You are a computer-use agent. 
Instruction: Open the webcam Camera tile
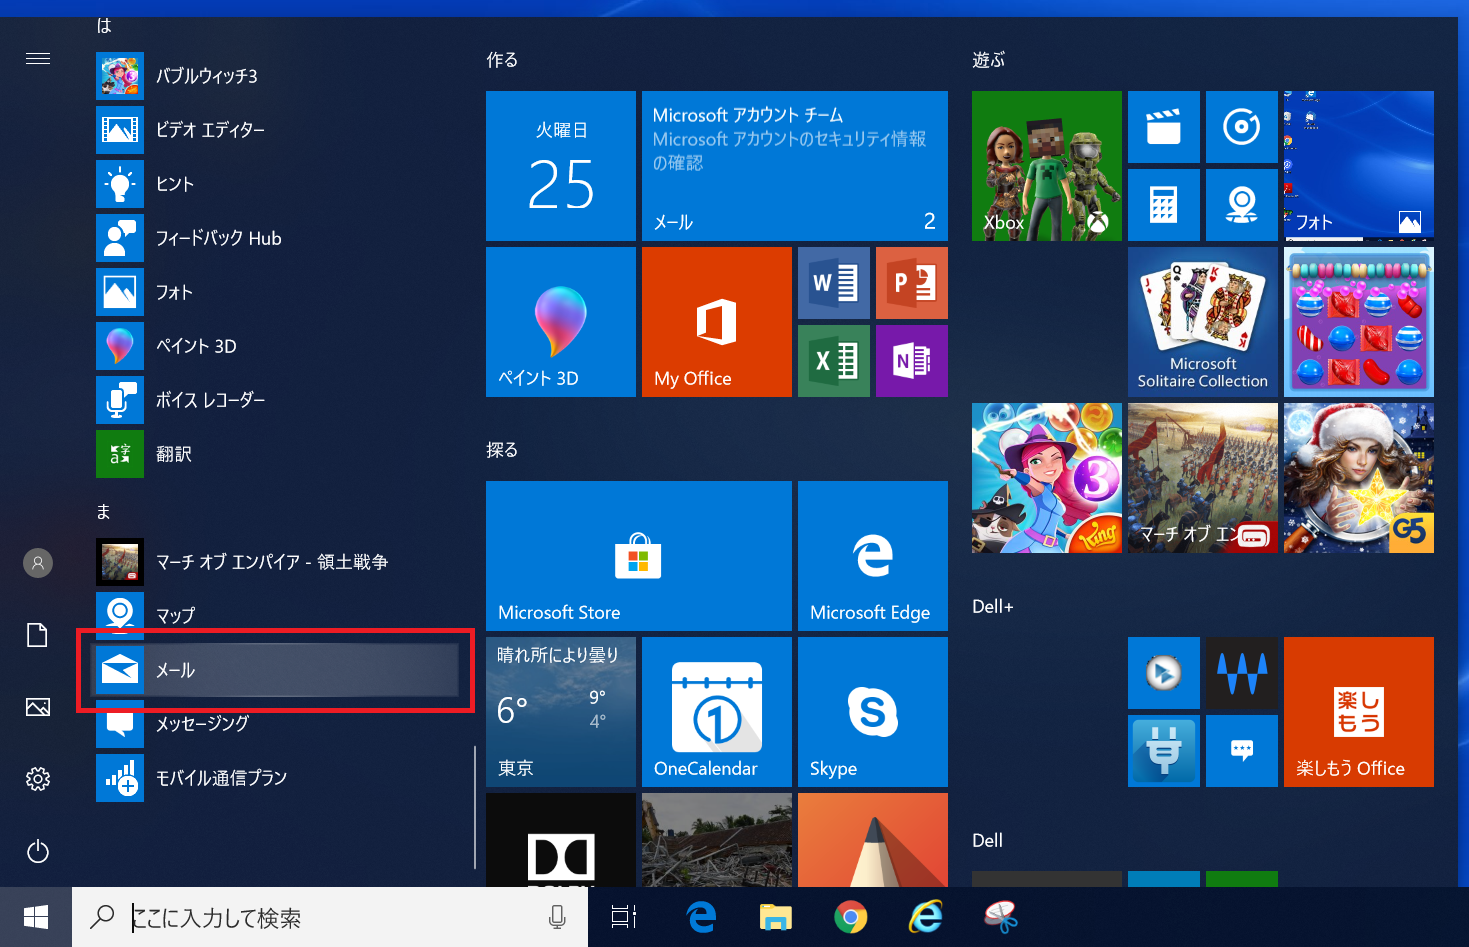pyautogui.click(x=1242, y=205)
